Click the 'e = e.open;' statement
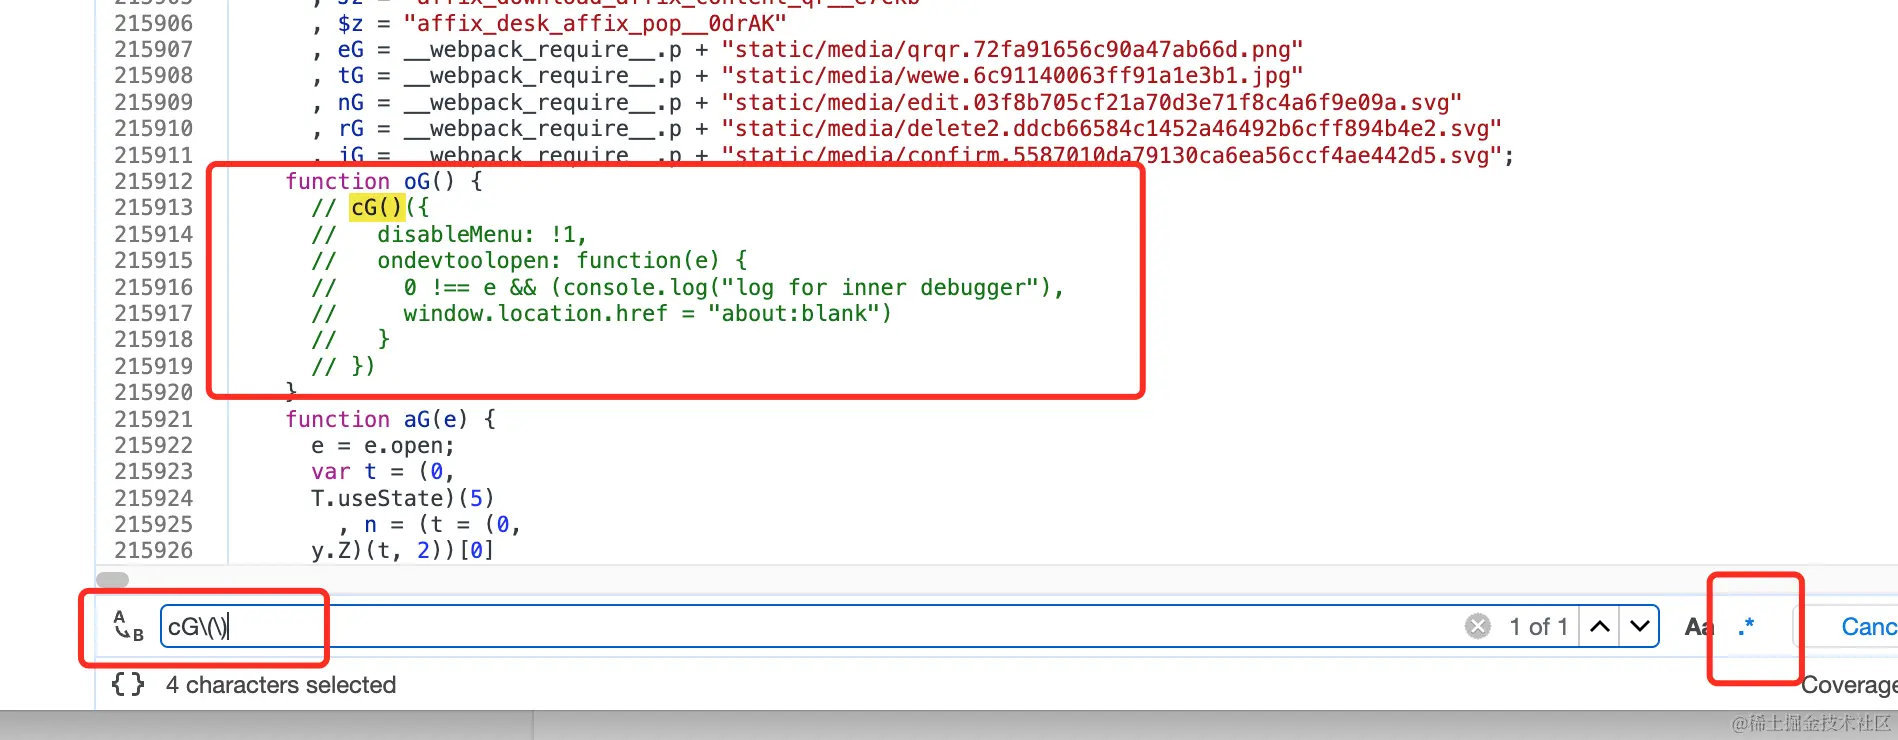 tap(383, 445)
